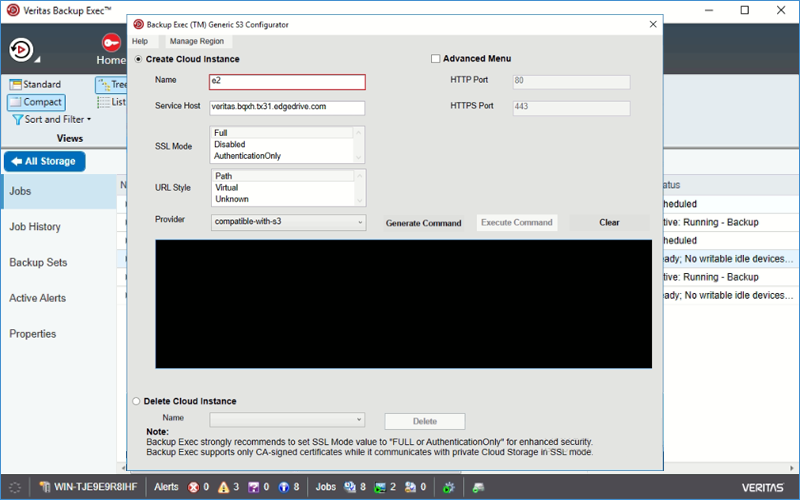Expand the Sort and Filter dropdown arrow
800x500 pixels.
point(89,119)
